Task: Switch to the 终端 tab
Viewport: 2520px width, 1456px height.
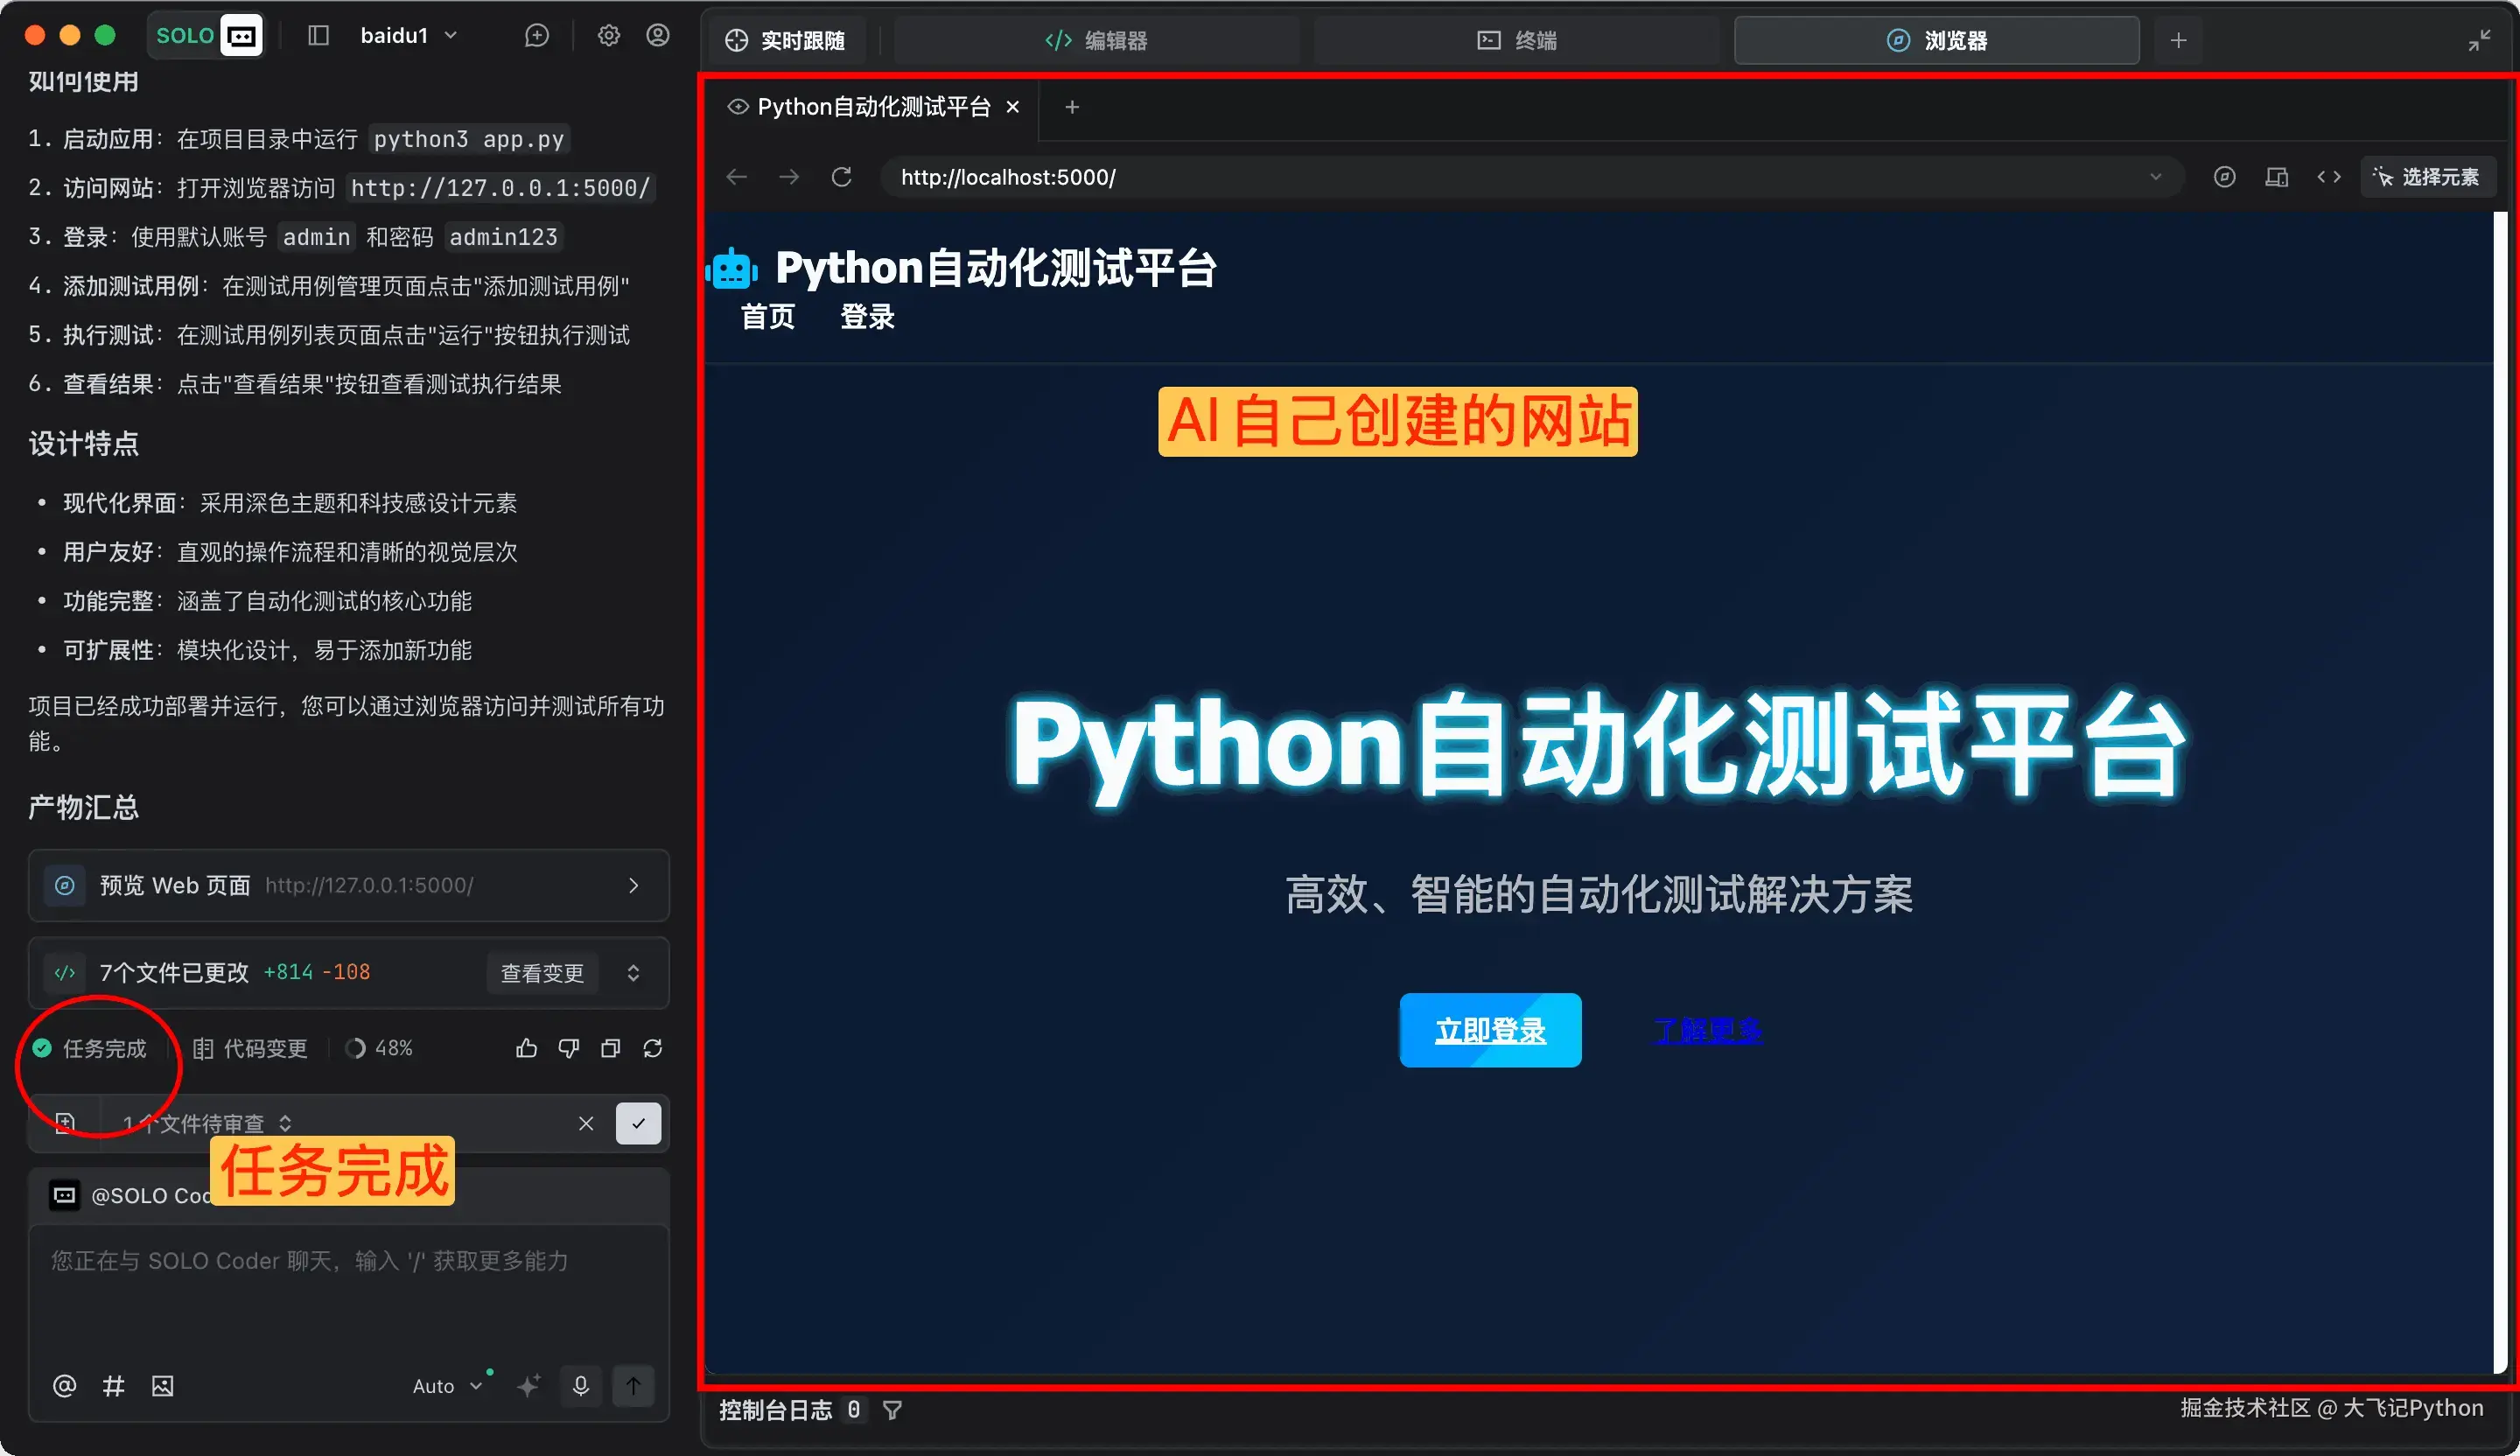Action: pos(1516,40)
